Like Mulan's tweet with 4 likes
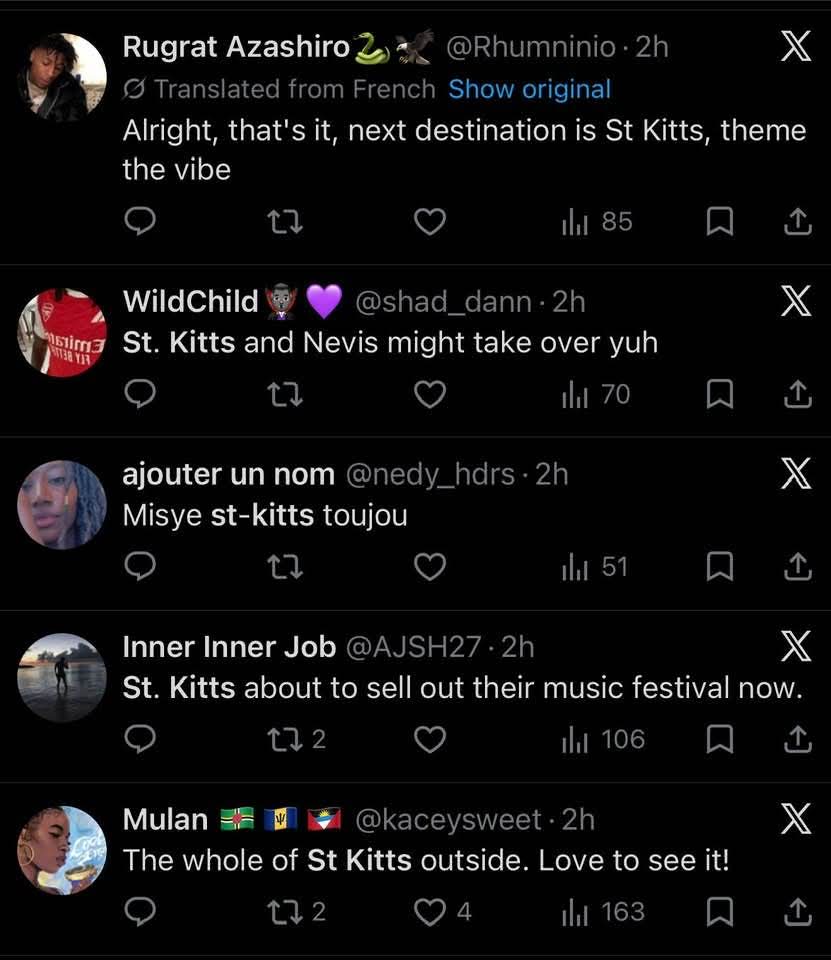Image resolution: width=831 pixels, height=960 pixels. (430, 912)
